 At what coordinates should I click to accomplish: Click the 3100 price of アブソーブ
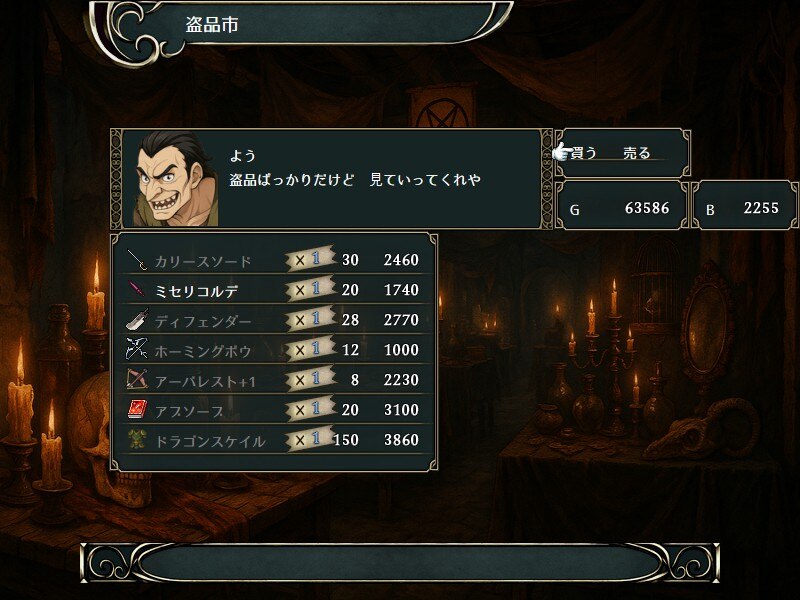(401, 410)
